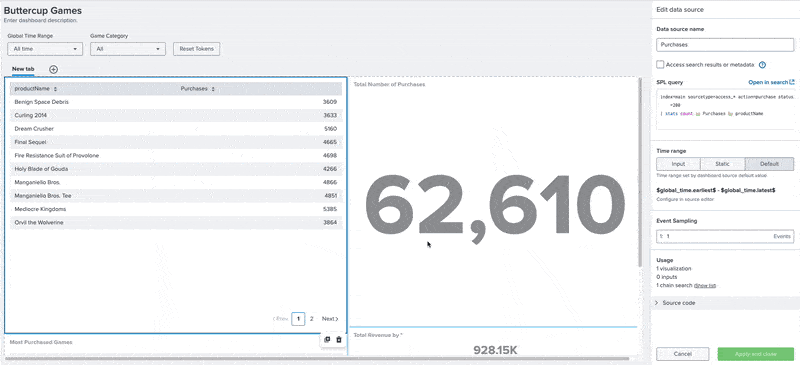Sort by productName column arrows
The width and height of the screenshot is (800, 365).
click(55, 89)
